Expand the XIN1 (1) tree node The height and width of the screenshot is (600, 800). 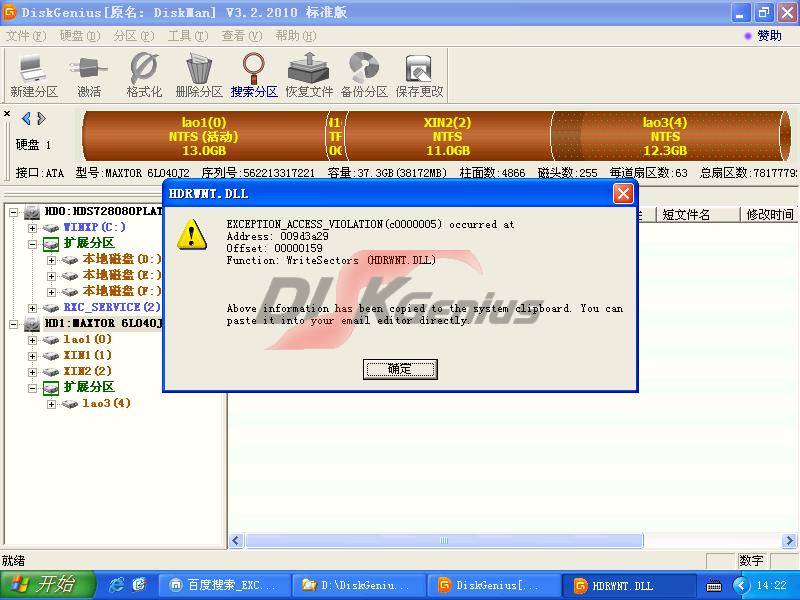(33, 356)
